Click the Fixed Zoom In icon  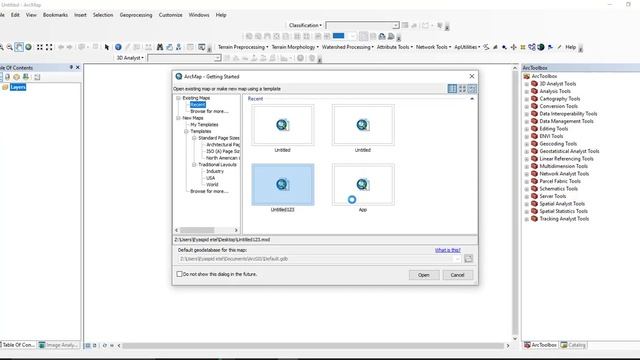tap(40, 47)
